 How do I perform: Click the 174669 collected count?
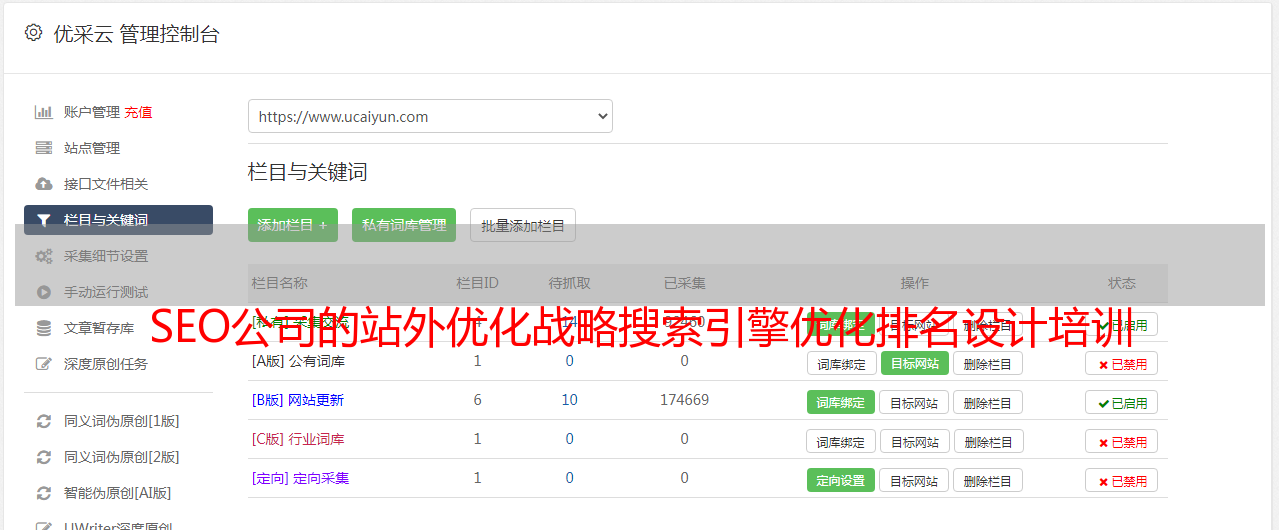(684, 400)
